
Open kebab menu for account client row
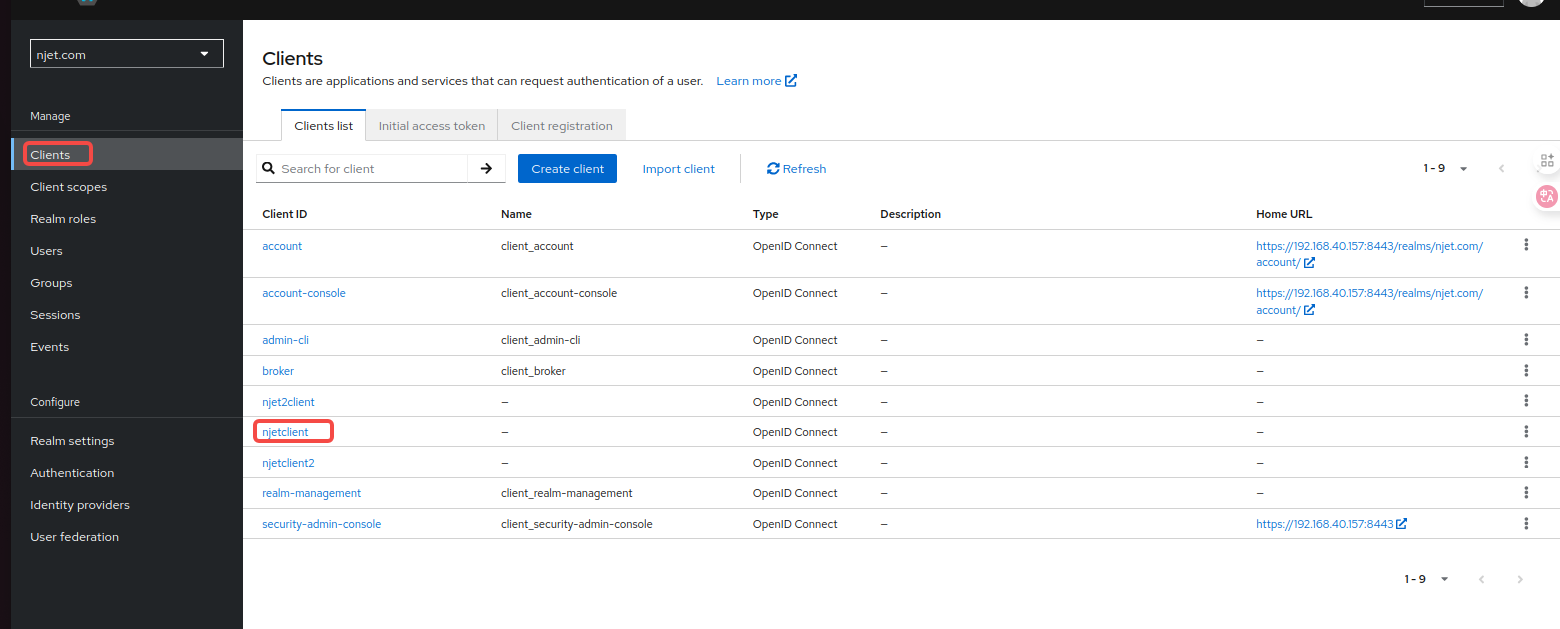[x=1526, y=245]
